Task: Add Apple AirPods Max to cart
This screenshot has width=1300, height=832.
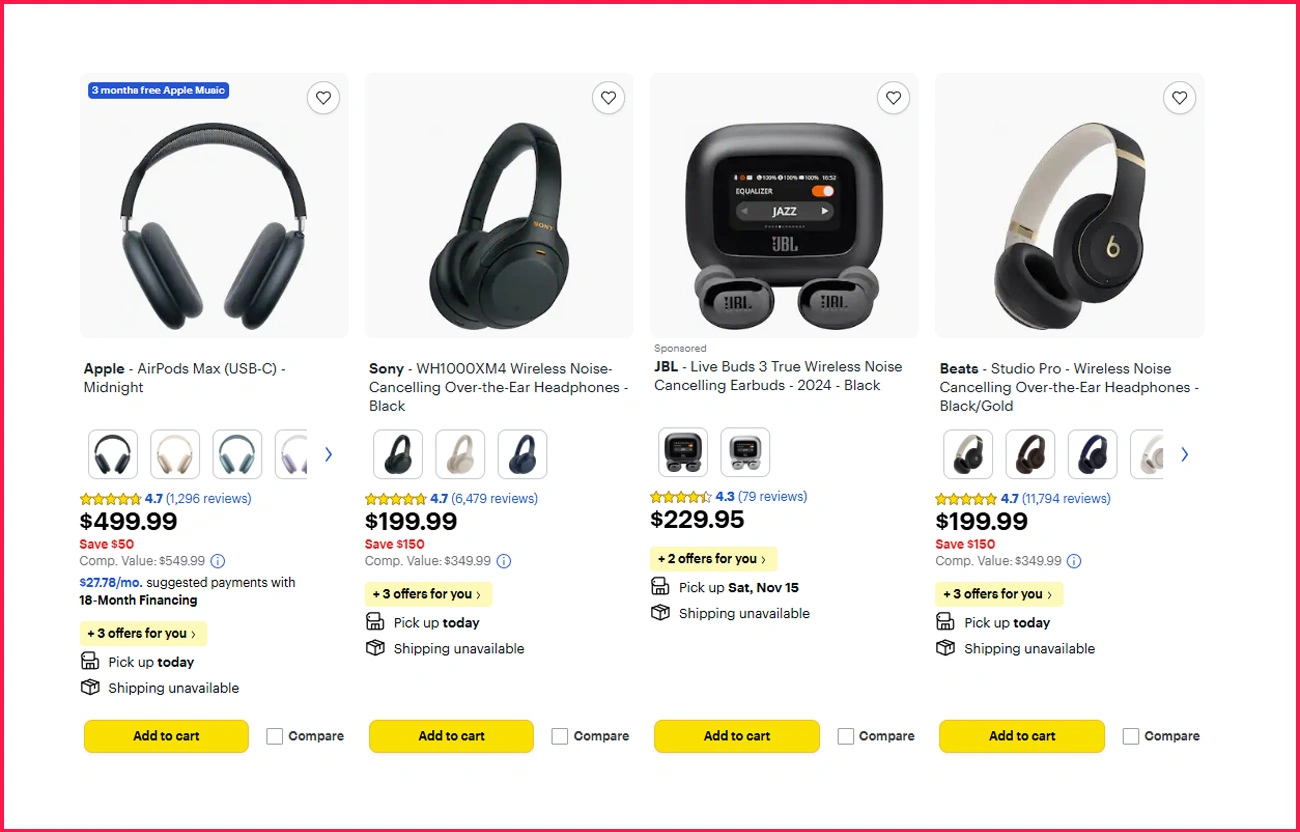Action: click(166, 736)
